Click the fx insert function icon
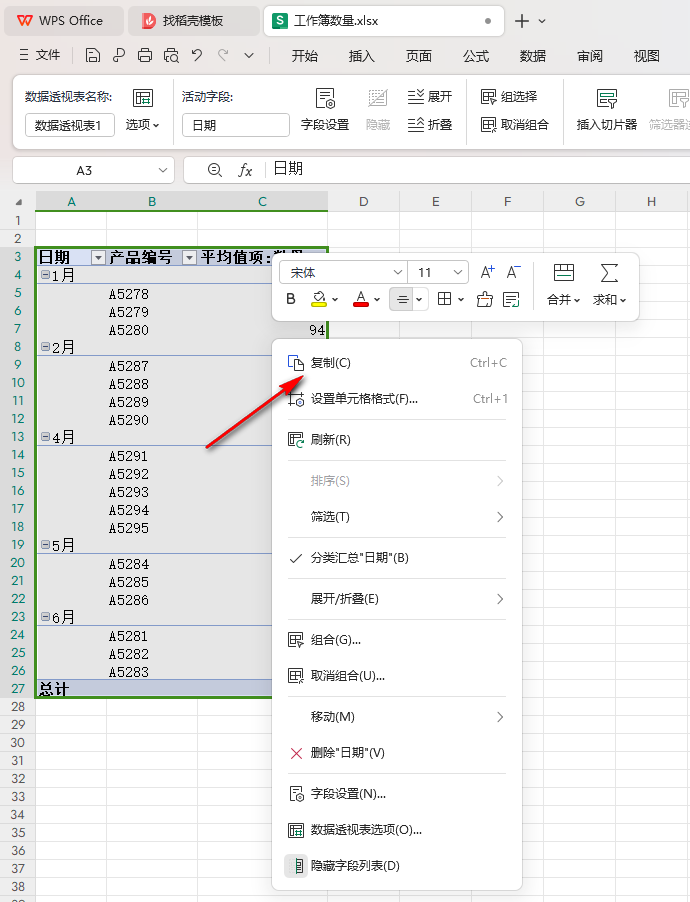Screen dimensions: 690x902 click(245, 170)
